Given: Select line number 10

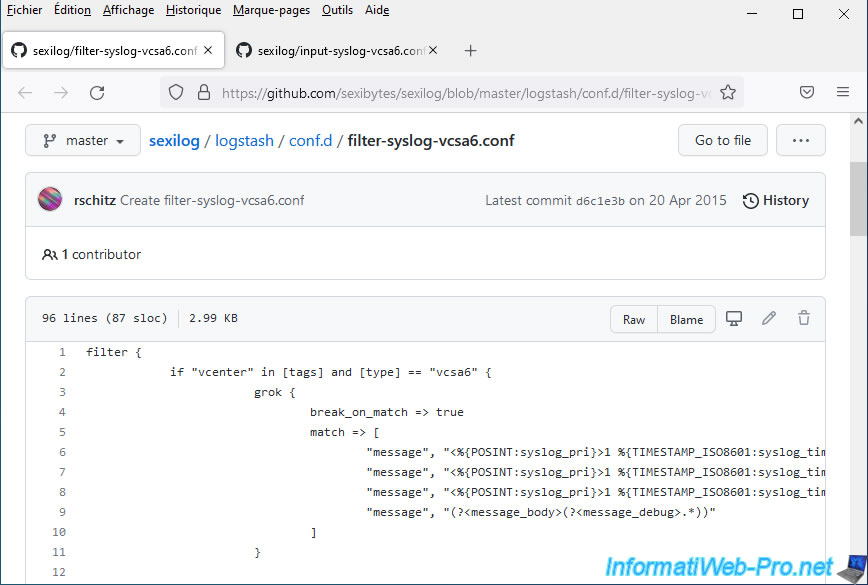Looking at the screenshot, I should click(59, 532).
